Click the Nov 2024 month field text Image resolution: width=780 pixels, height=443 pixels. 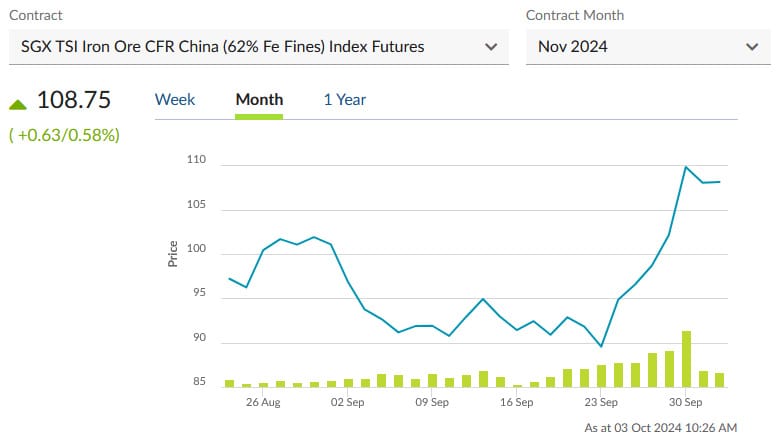(573, 47)
